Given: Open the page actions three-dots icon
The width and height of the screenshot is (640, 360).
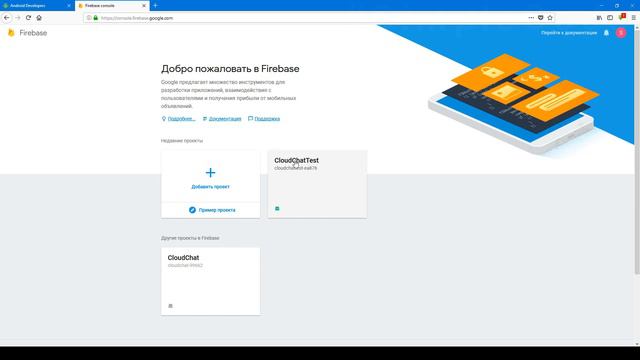Looking at the screenshot, I should (531, 18).
